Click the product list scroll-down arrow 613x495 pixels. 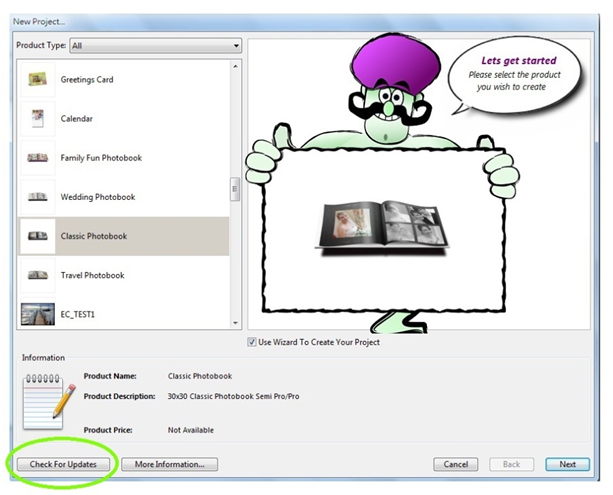tap(235, 323)
